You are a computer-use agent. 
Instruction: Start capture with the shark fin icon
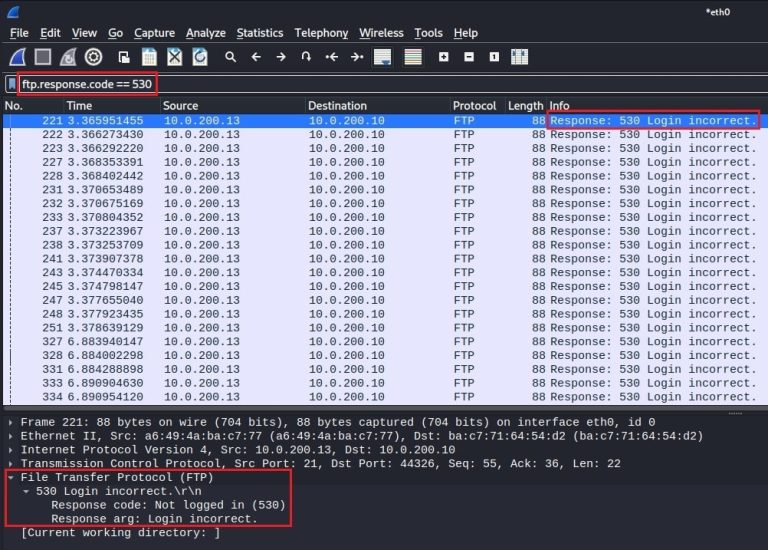19,57
